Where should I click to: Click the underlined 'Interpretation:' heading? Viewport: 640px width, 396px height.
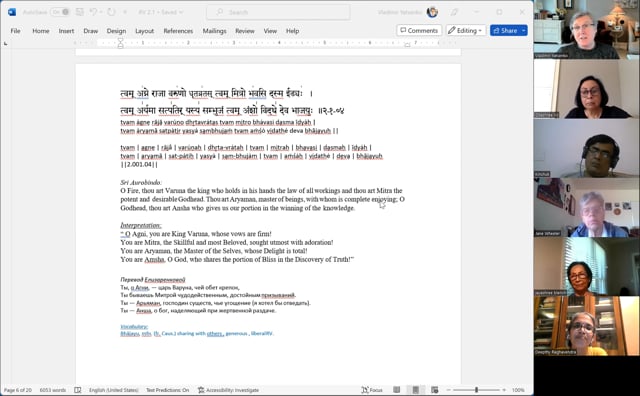tap(141, 225)
